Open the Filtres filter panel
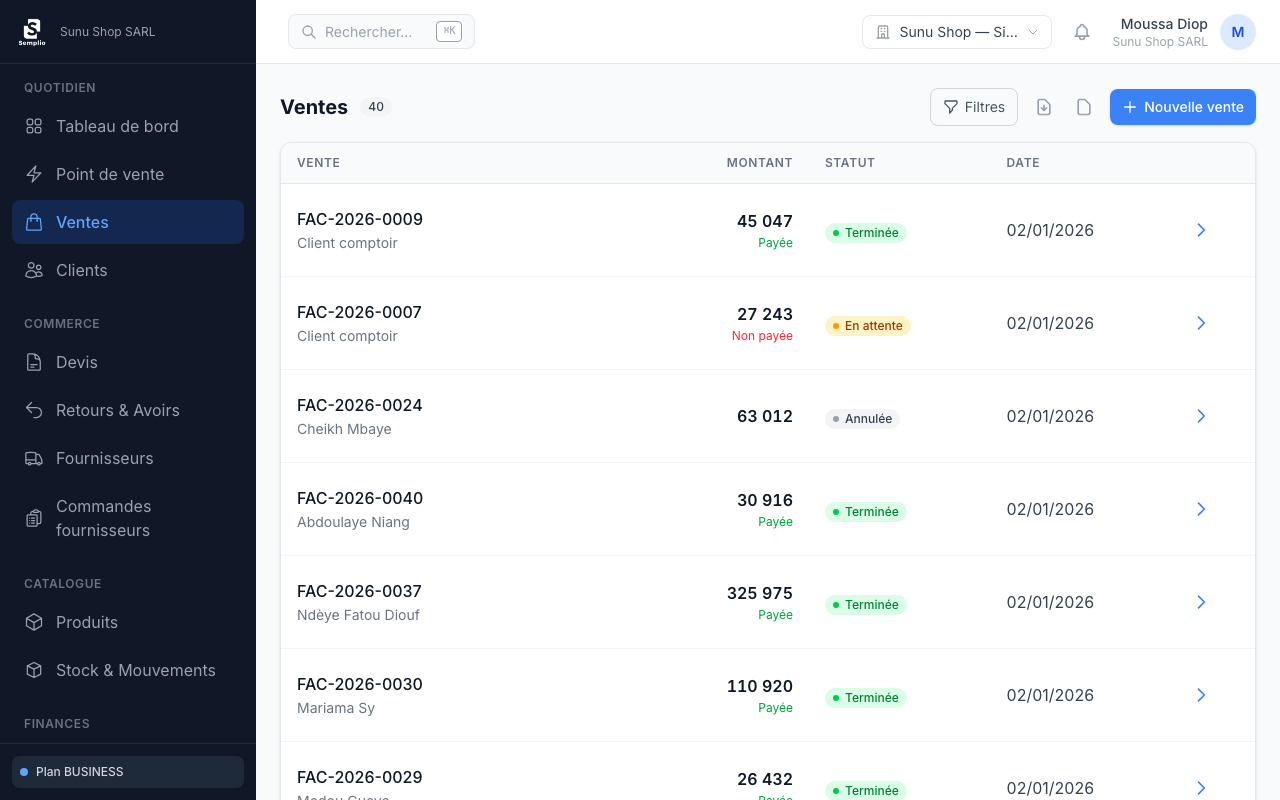This screenshot has height=800, width=1280. coord(974,107)
